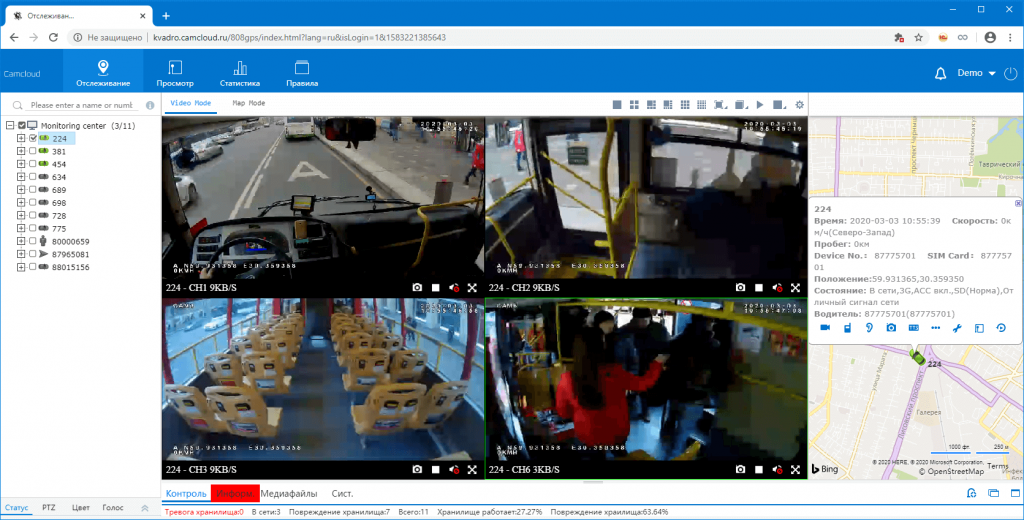Click the device name search field
This screenshot has width=1024, height=520.
80,105
